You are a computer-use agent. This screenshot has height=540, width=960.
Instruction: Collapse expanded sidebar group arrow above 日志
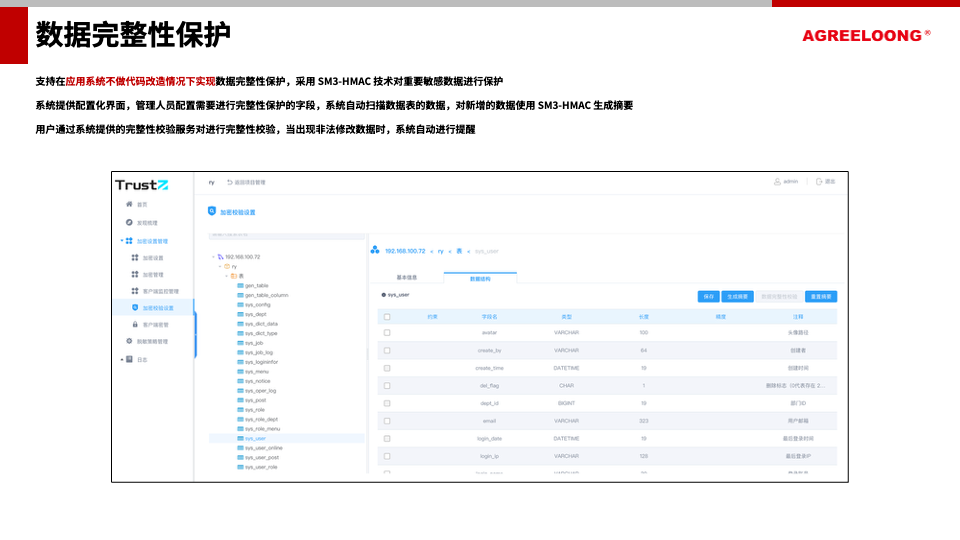click(x=122, y=241)
